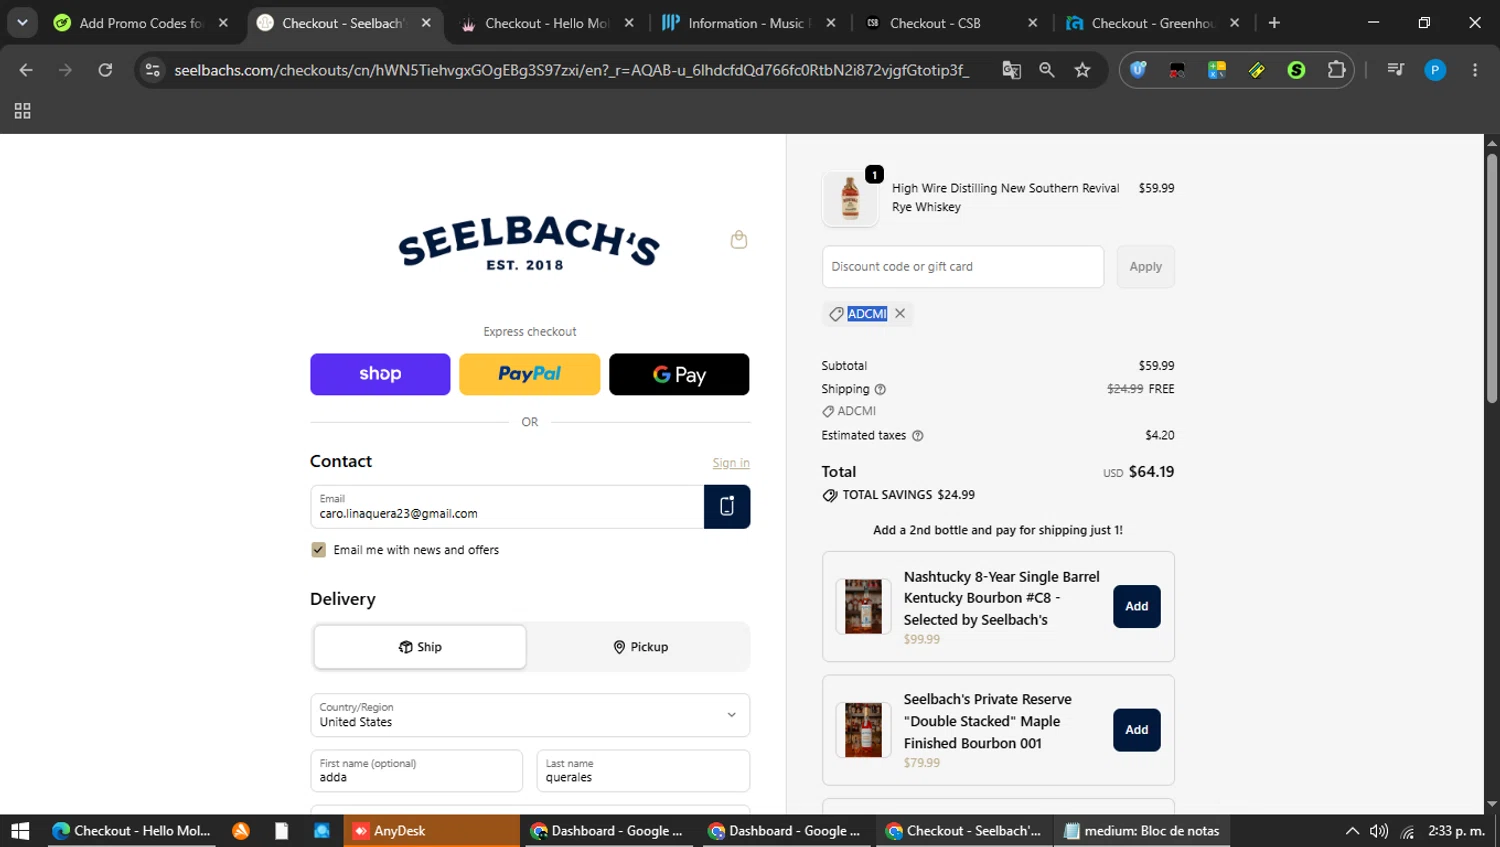Open the zoom magnifier icon in address bar
This screenshot has width=1500, height=847.
click(1047, 70)
